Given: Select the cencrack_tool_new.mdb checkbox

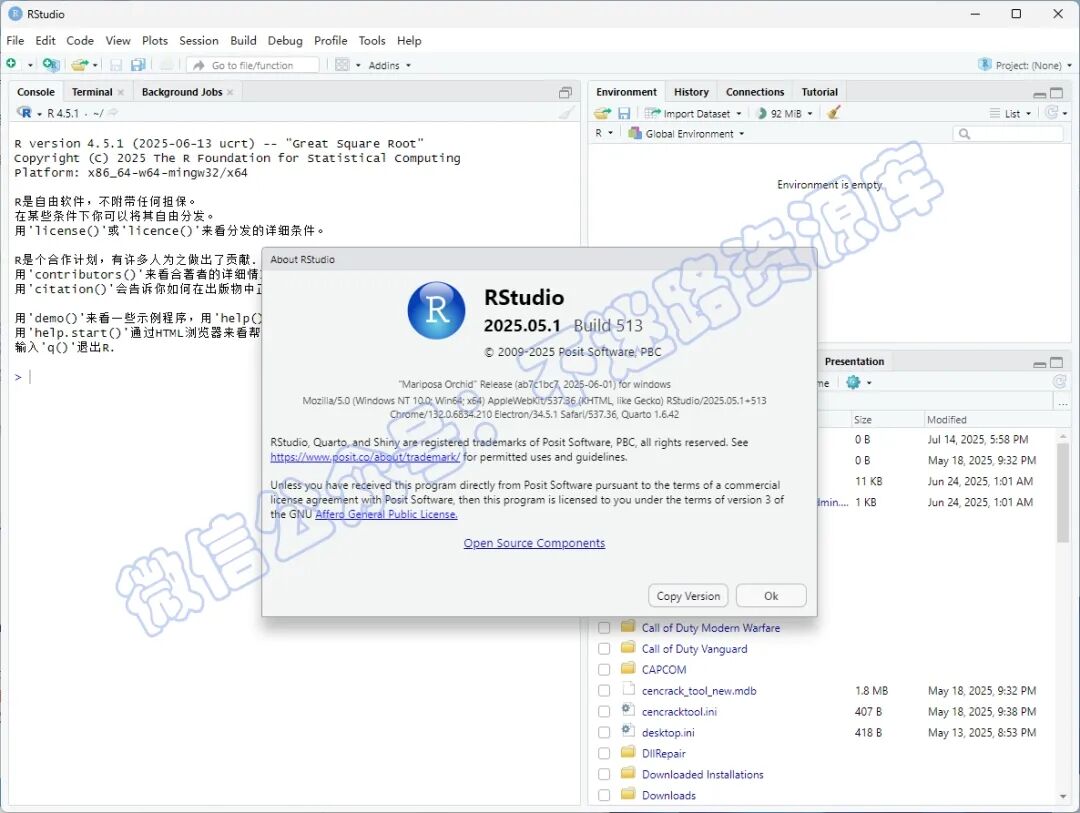Looking at the screenshot, I should (x=604, y=690).
